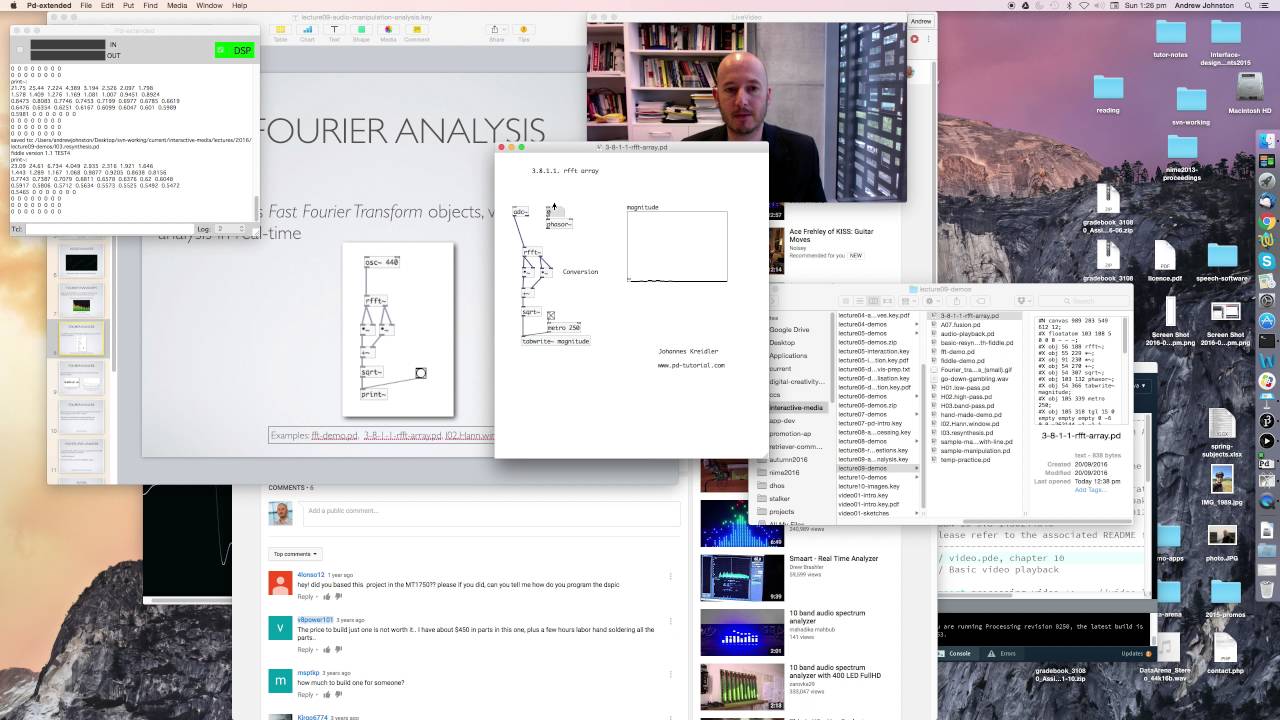This screenshot has width=1280, height=720.
Task: Open licence.pdf on desktop
Action: click(x=1165, y=257)
